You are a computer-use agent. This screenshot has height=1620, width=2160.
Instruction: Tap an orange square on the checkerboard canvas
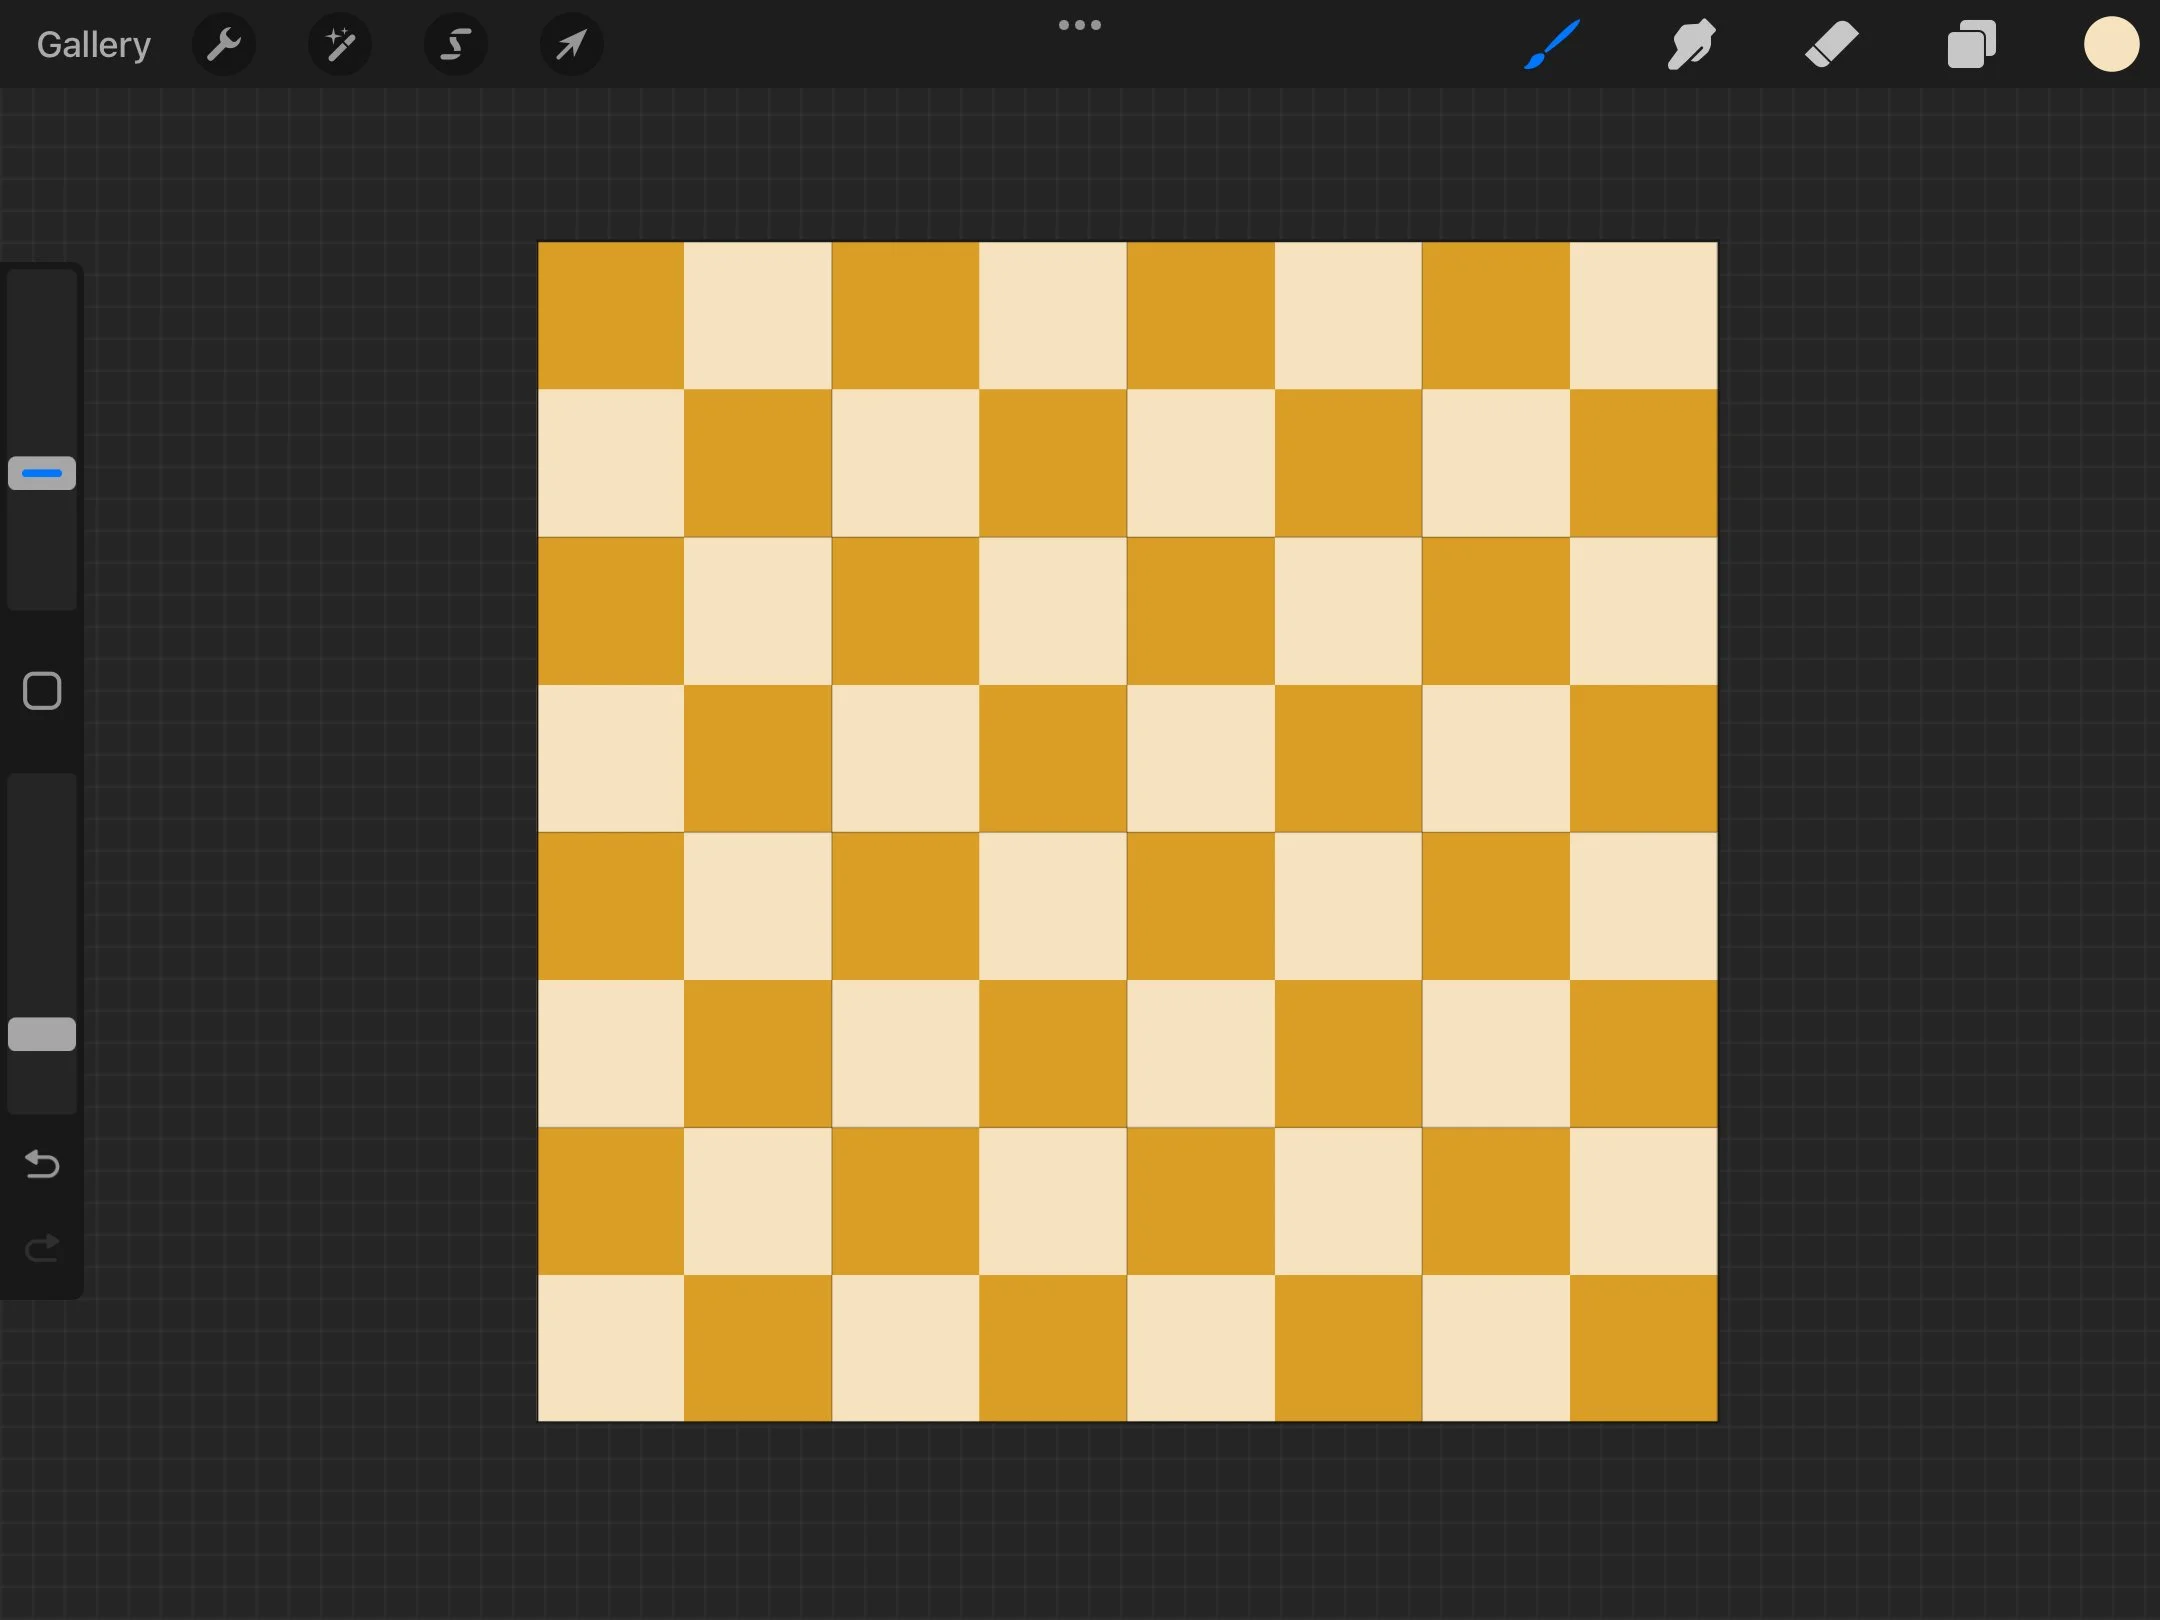tap(611, 315)
